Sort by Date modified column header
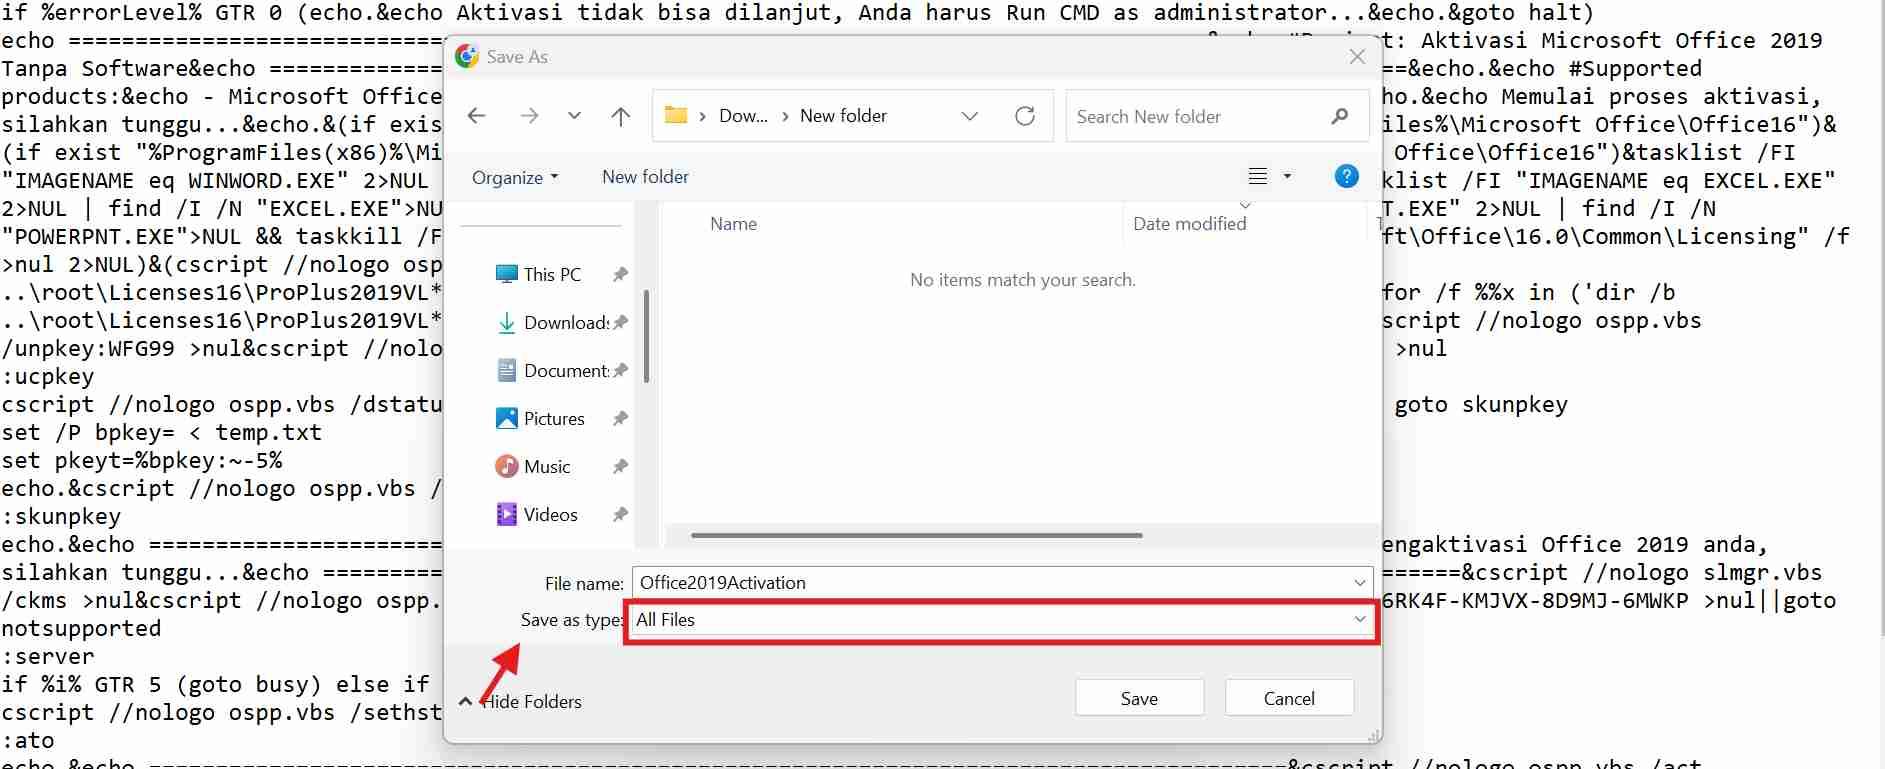Viewport: 1885px width, 769px height. coord(1190,224)
